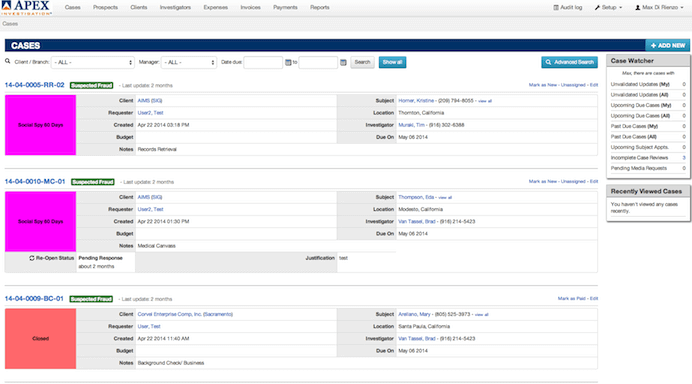Open case 14-04-0005-RR-02
Viewport: 692px width, 384px height.
click(x=34, y=85)
